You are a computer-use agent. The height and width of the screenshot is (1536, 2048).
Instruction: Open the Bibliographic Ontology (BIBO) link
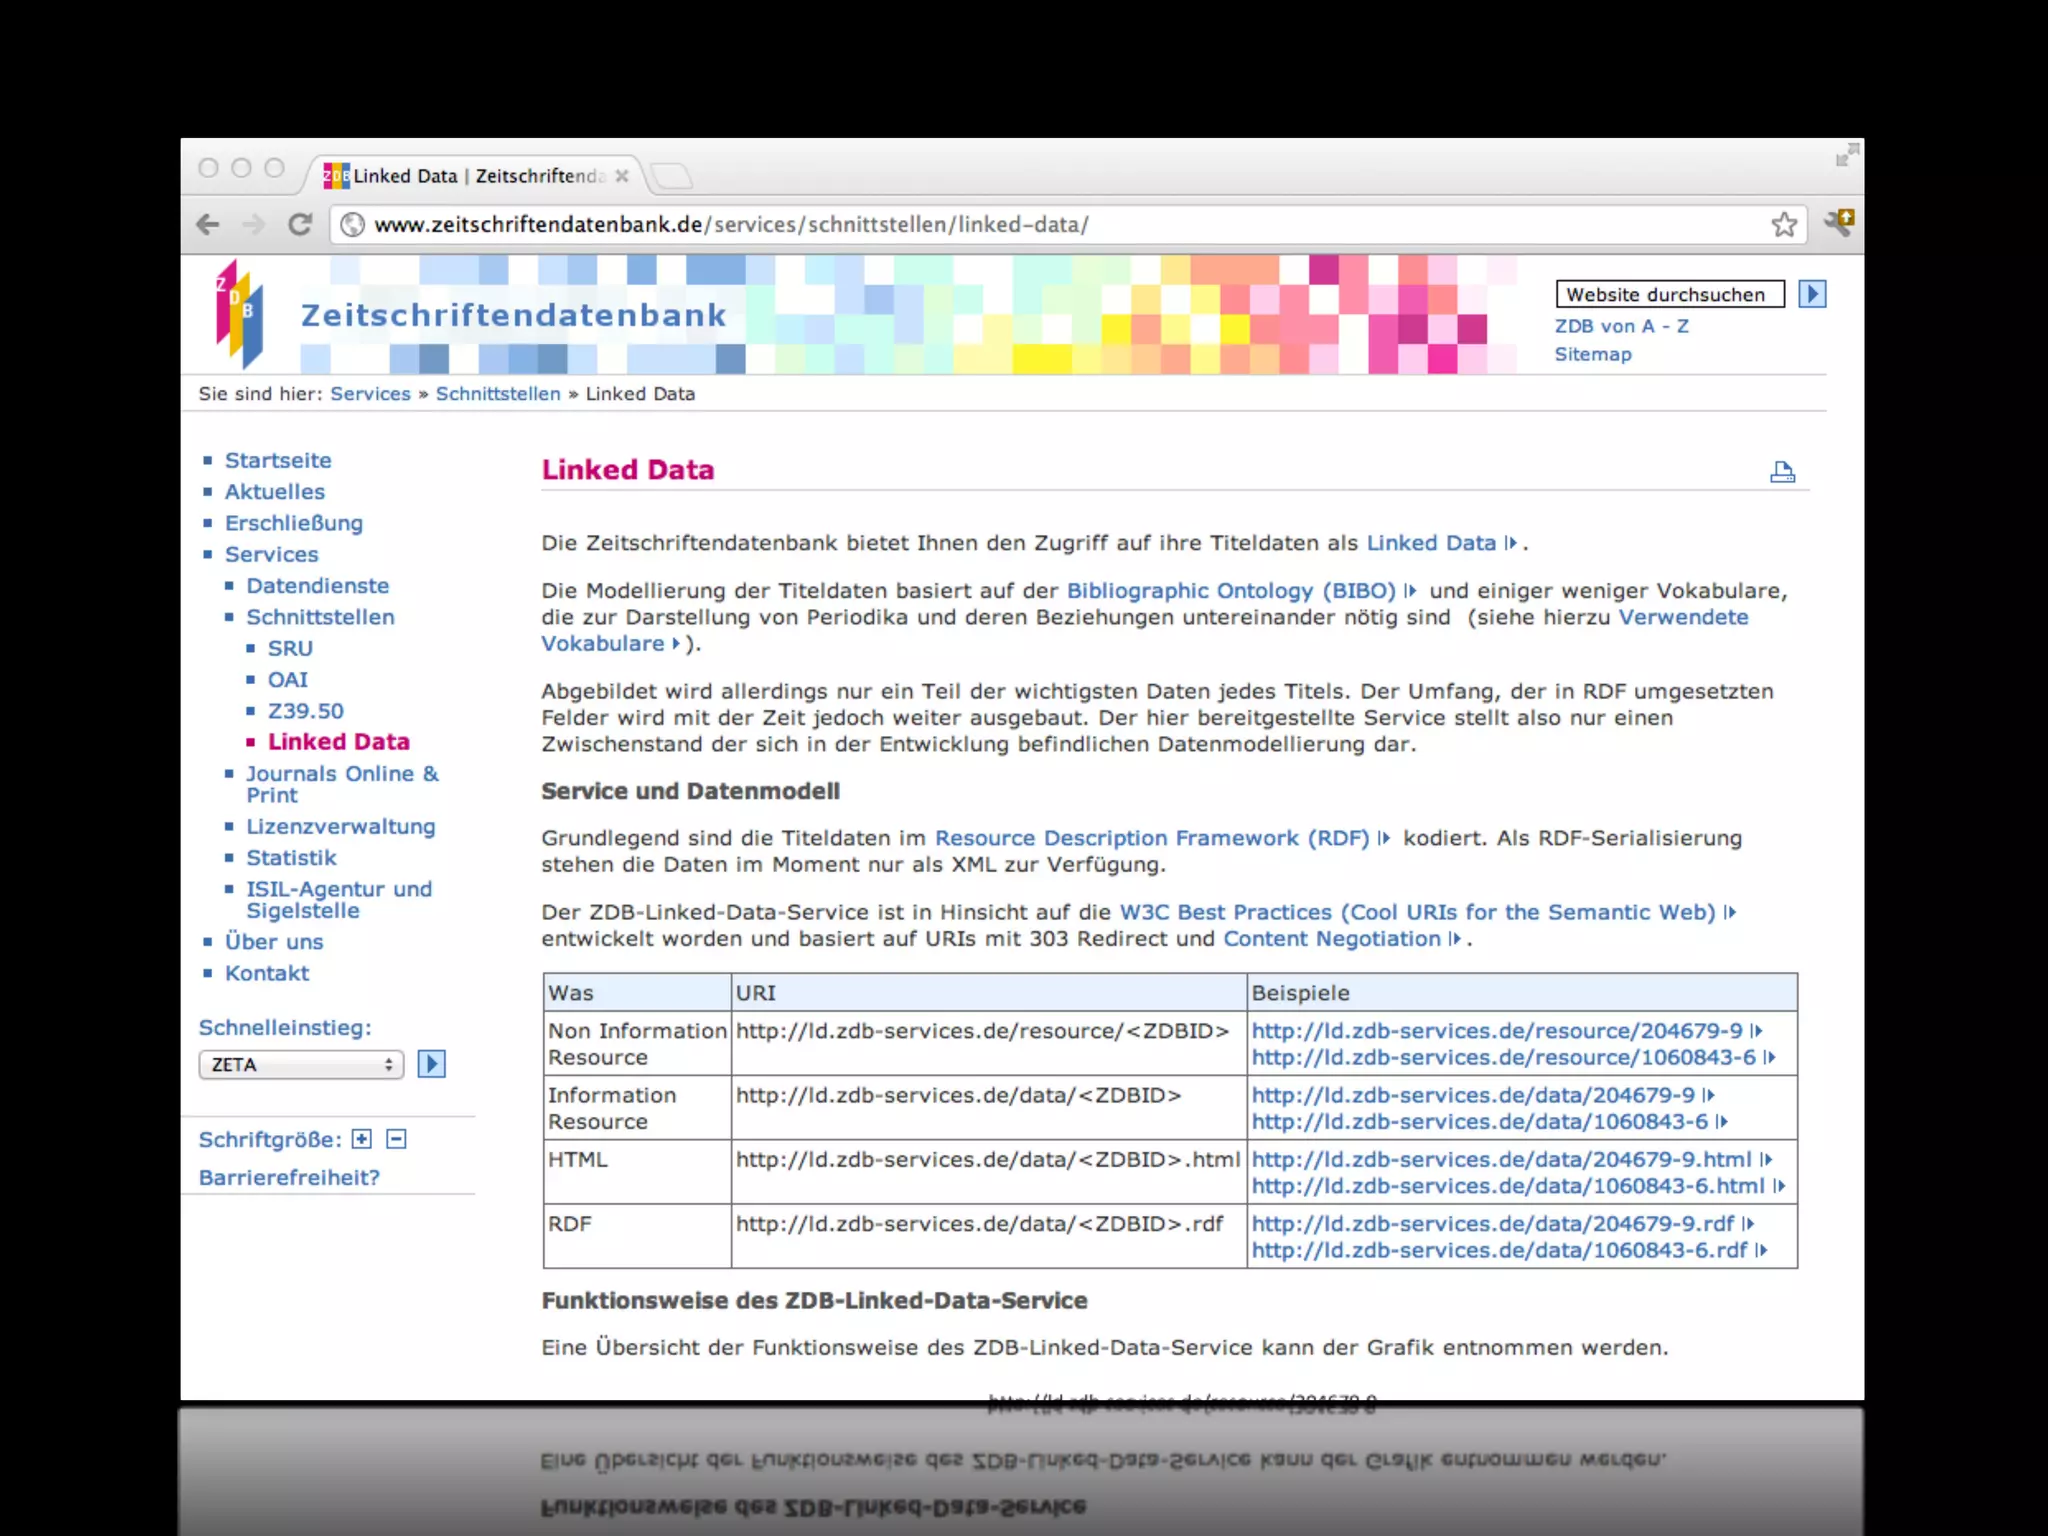tap(1230, 591)
